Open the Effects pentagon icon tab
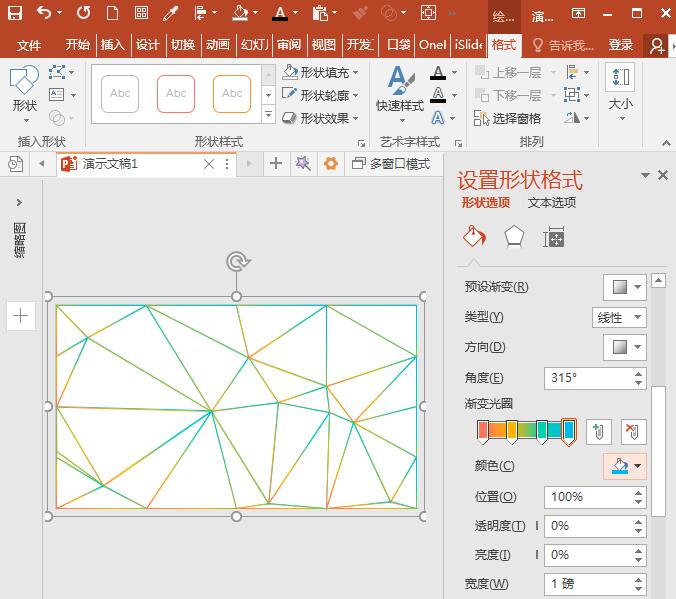Image resolution: width=676 pixels, height=599 pixels. point(513,236)
